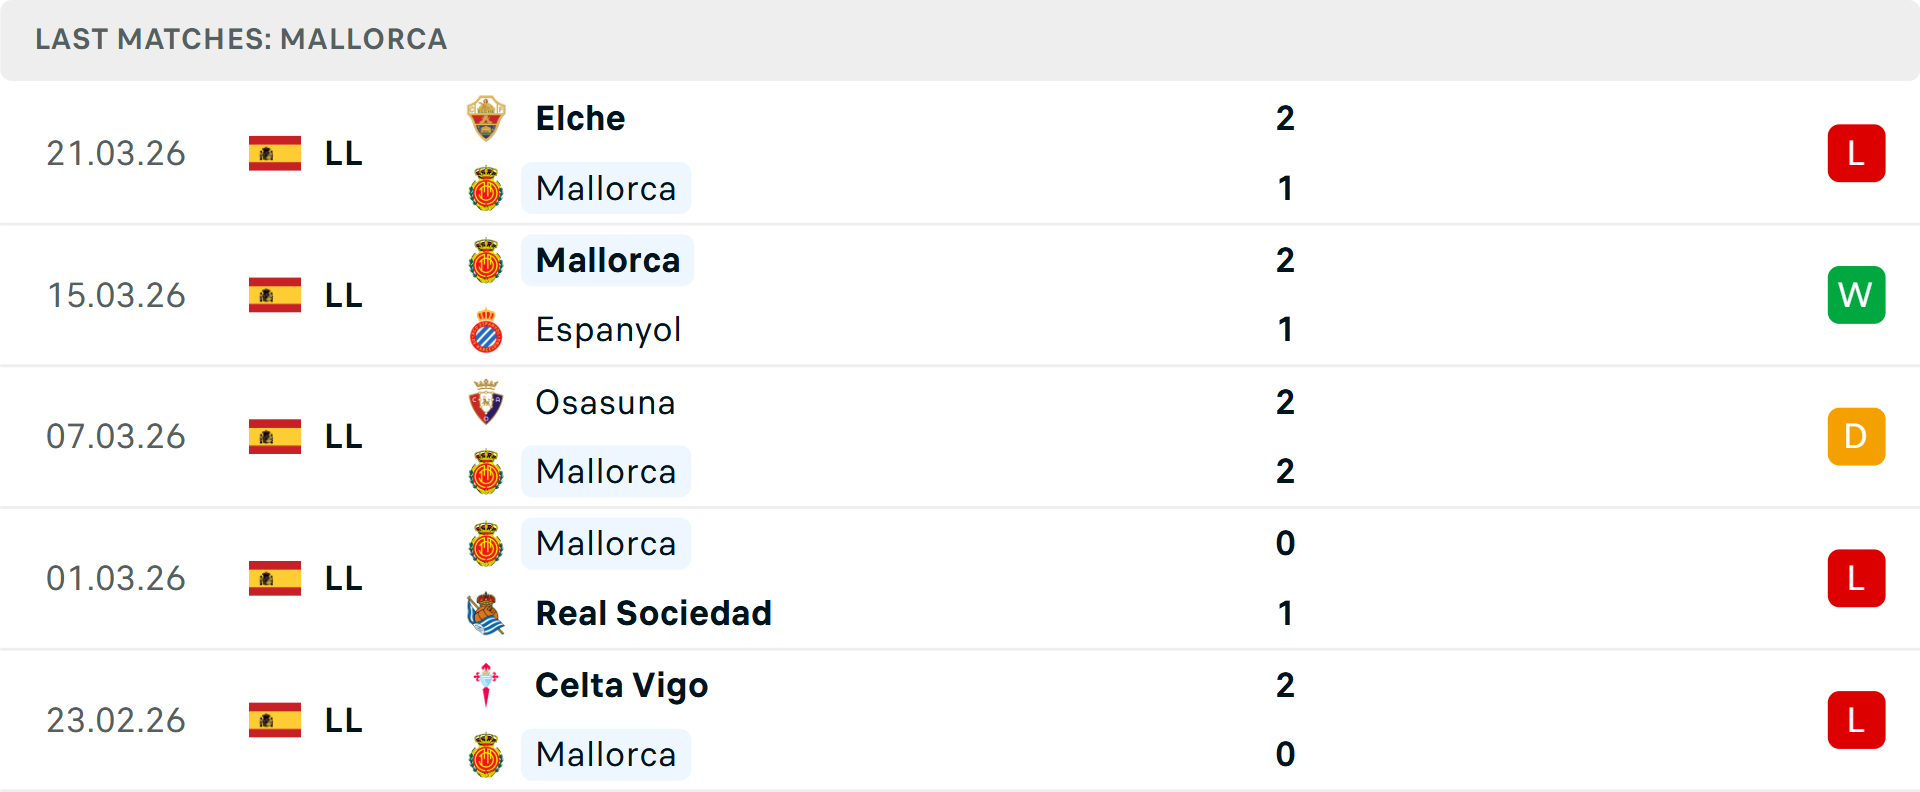
Task: Open the Real Sociedad team link
Action: [653, 614]
